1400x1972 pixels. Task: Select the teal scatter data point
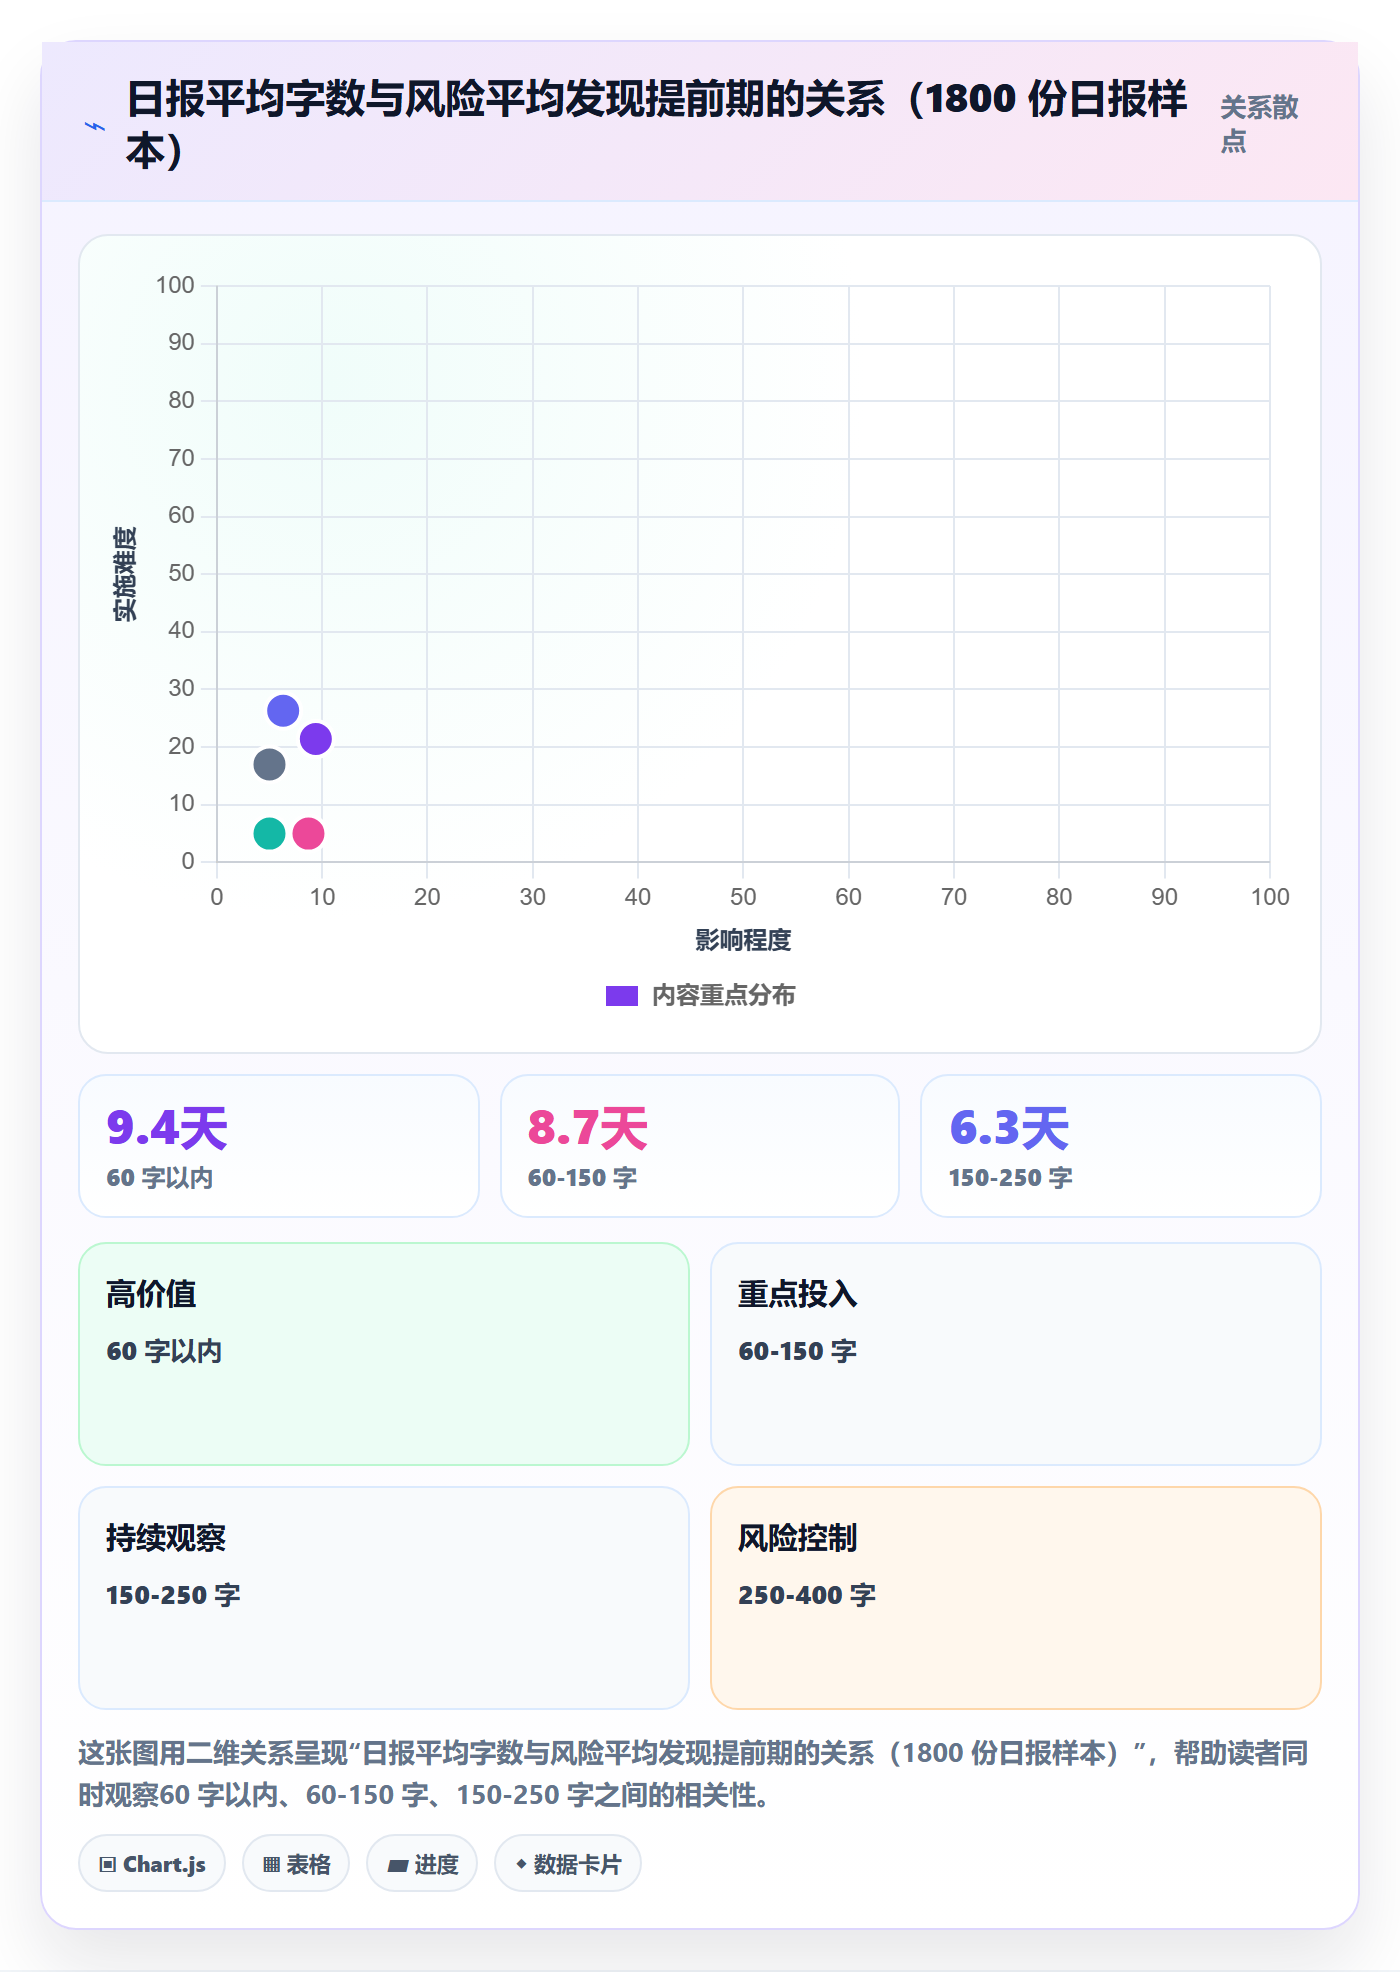click(x=269, y=833)
